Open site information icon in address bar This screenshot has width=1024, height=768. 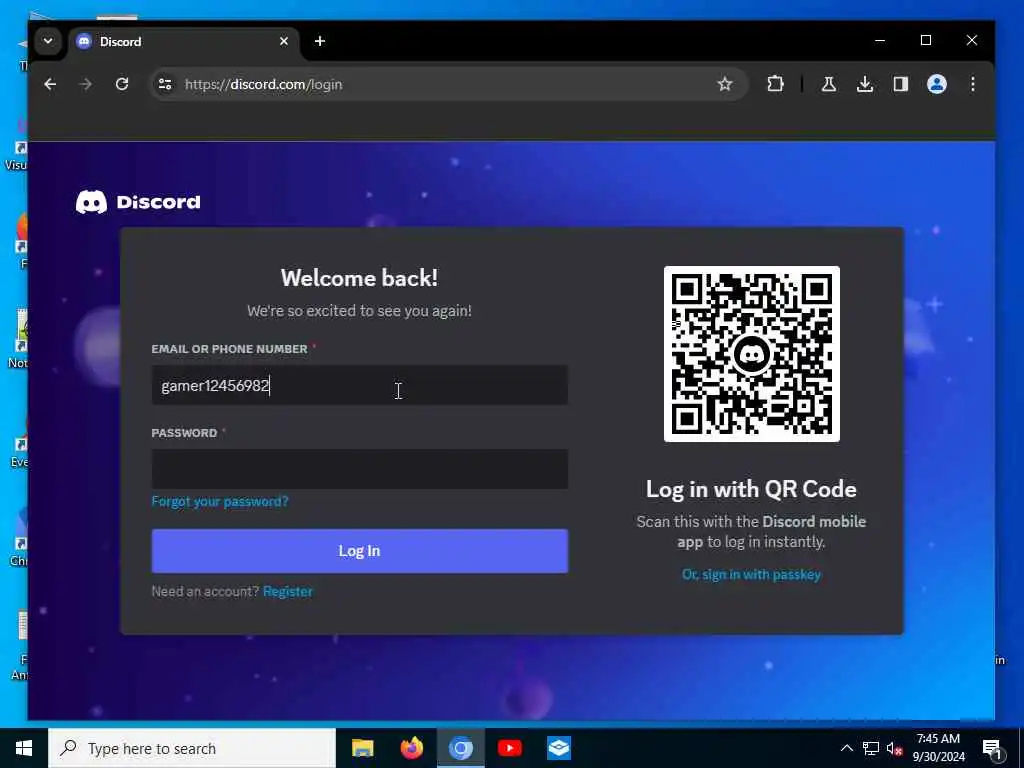pyautogui.click(x=165, y=84)
